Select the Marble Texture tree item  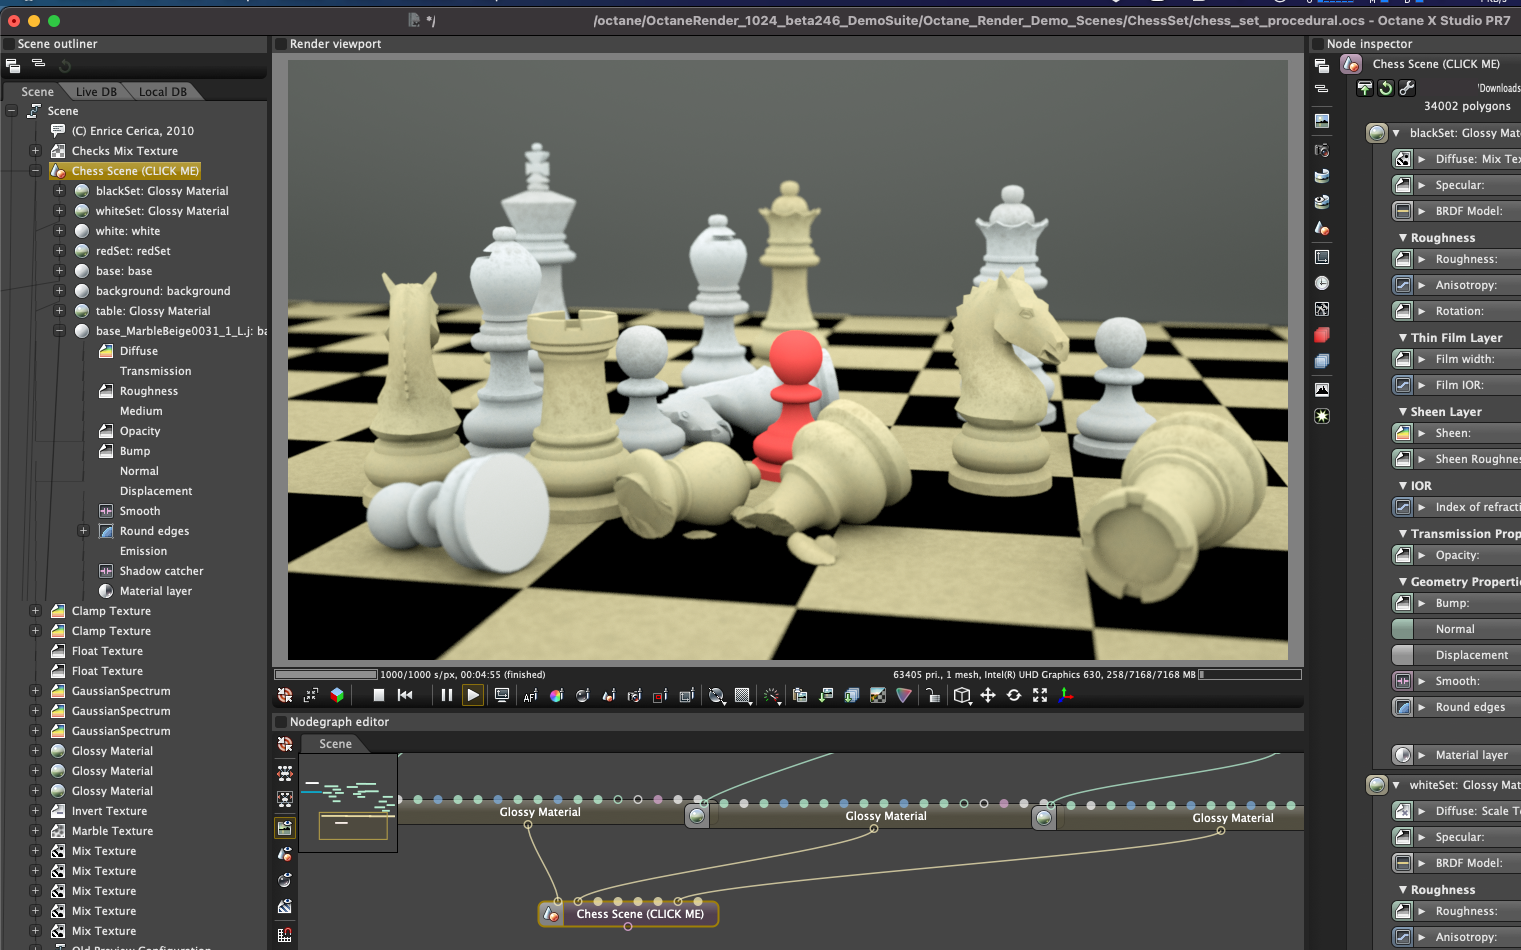click(112, 831)
